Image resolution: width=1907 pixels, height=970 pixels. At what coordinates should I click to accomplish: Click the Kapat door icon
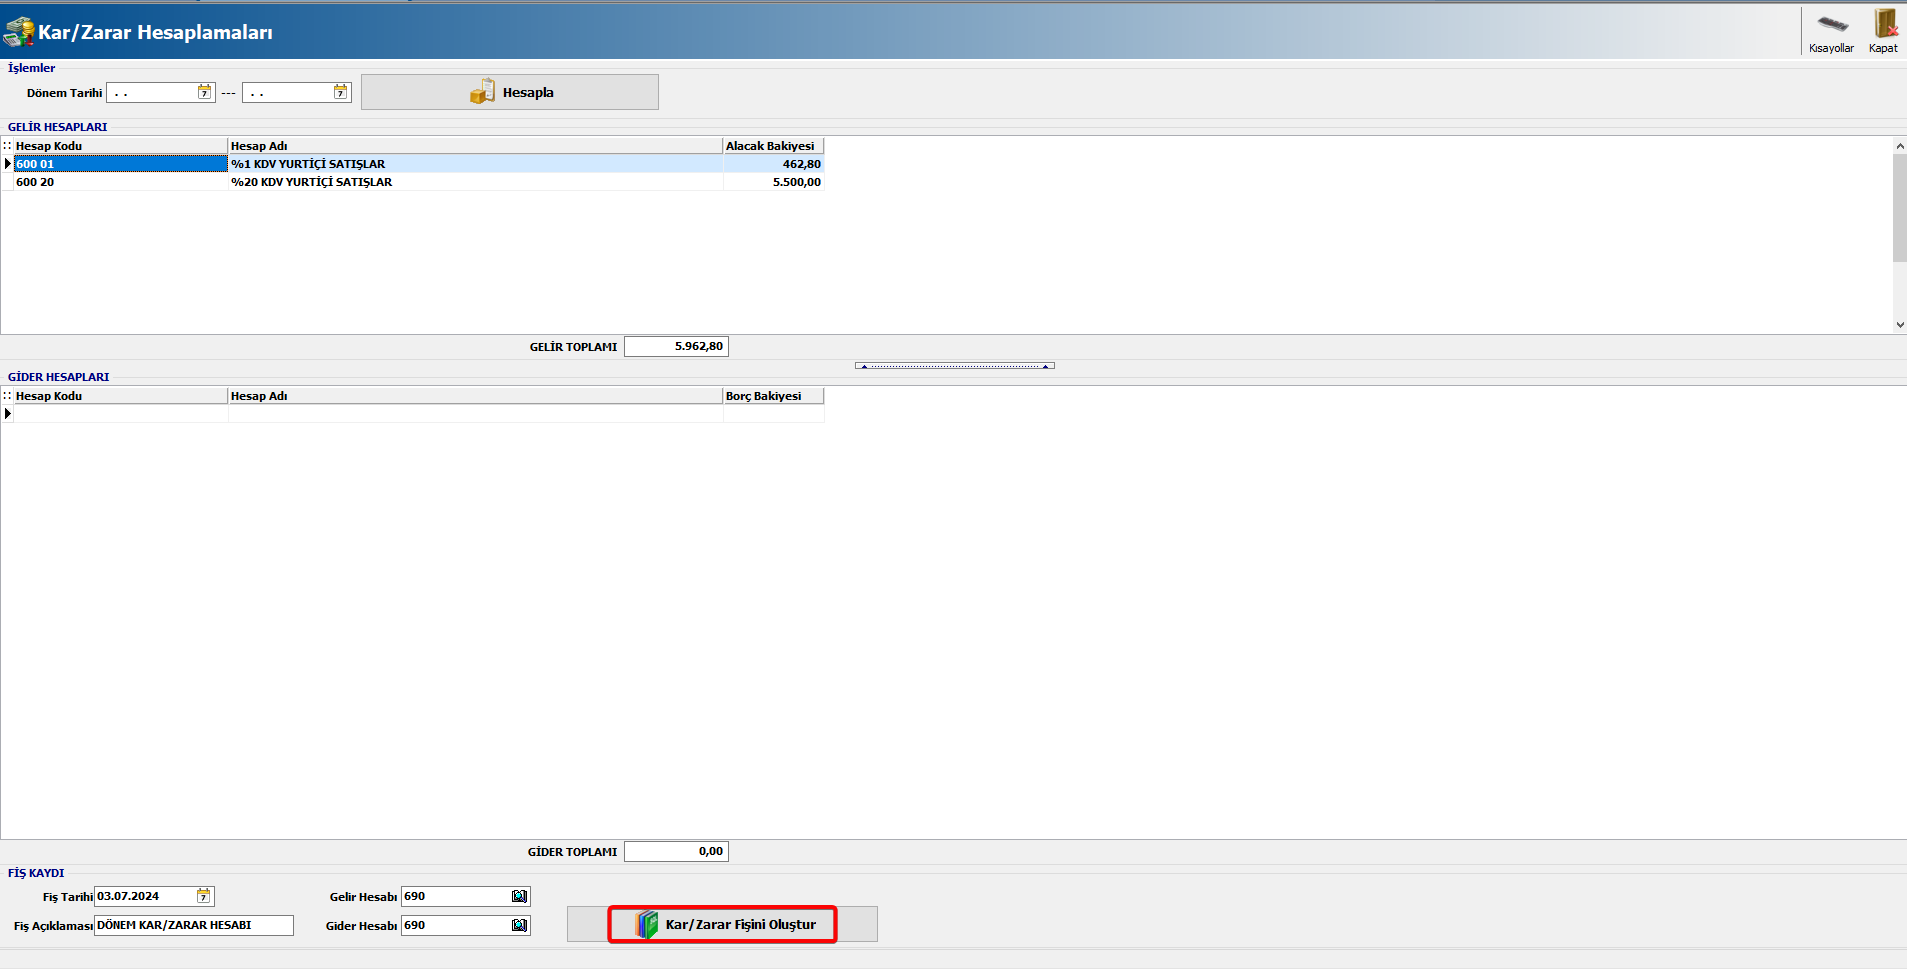(x=1884, y=32)
